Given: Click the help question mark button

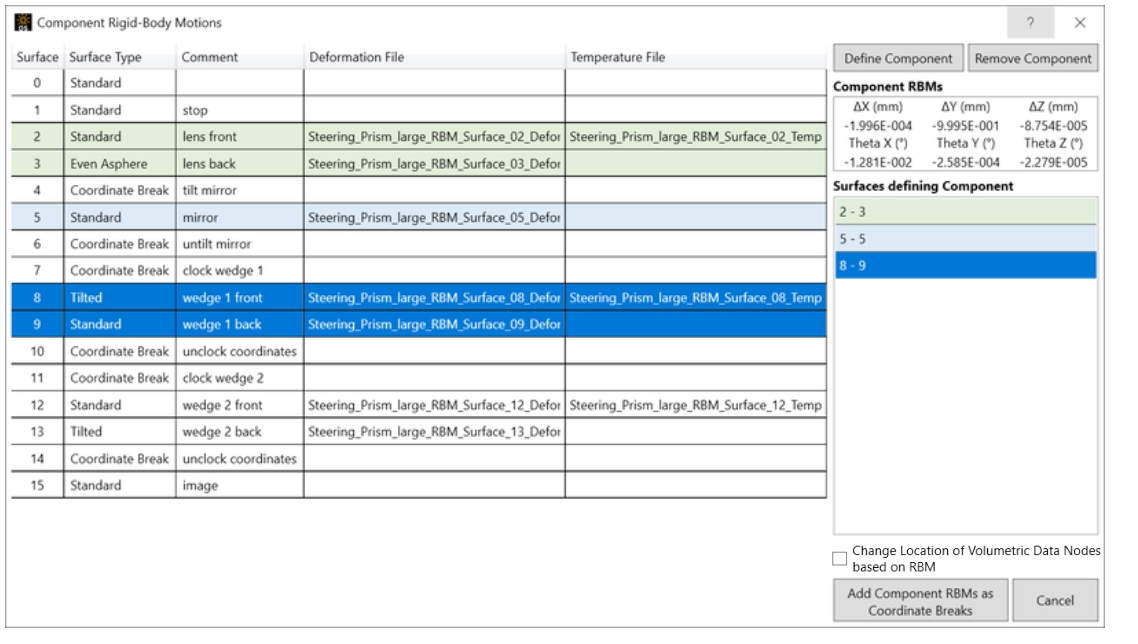Looking at the screenshot, I should [1030, 22].
